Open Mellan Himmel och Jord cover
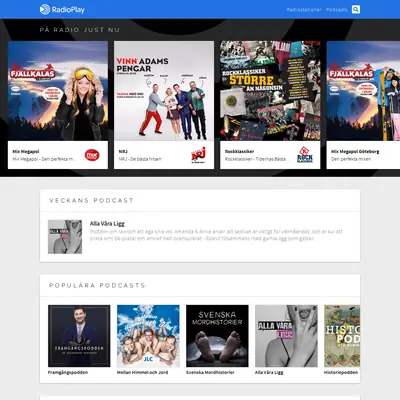This screenshot has width=400, height=400. pyautogui.click(x=148, y=336)
